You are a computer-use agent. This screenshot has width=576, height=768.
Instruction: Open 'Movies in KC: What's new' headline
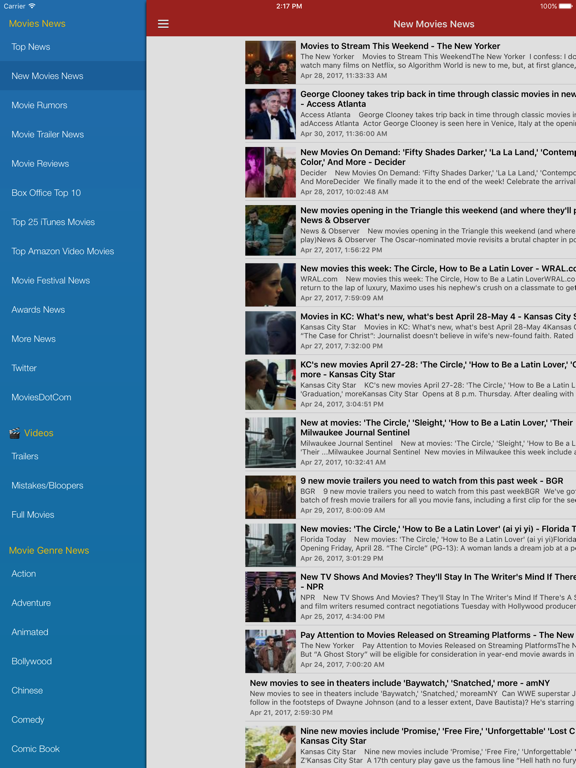point(438,316)
